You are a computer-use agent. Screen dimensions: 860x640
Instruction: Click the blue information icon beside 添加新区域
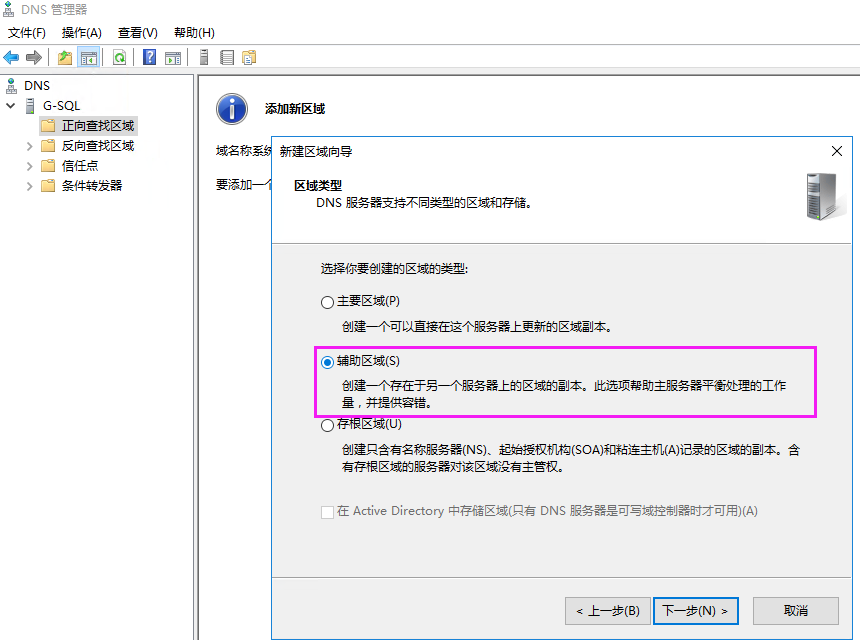pyautogui.click(x=232, y=109)
